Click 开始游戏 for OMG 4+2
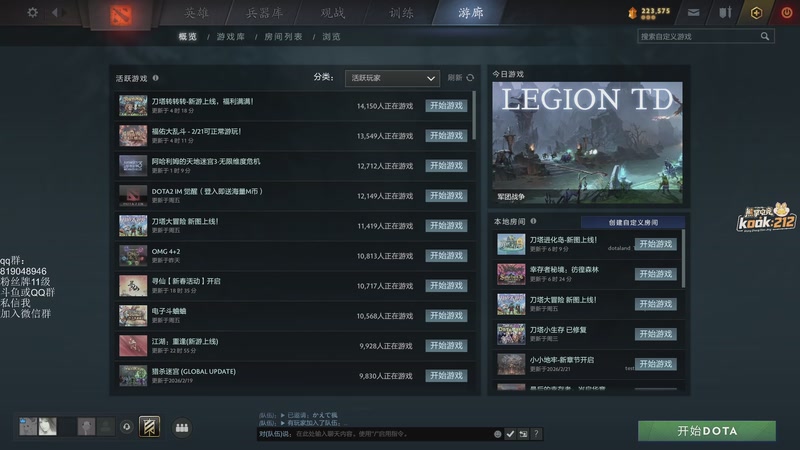The width and height of the screenshot is (800, 450). (446, 256)
